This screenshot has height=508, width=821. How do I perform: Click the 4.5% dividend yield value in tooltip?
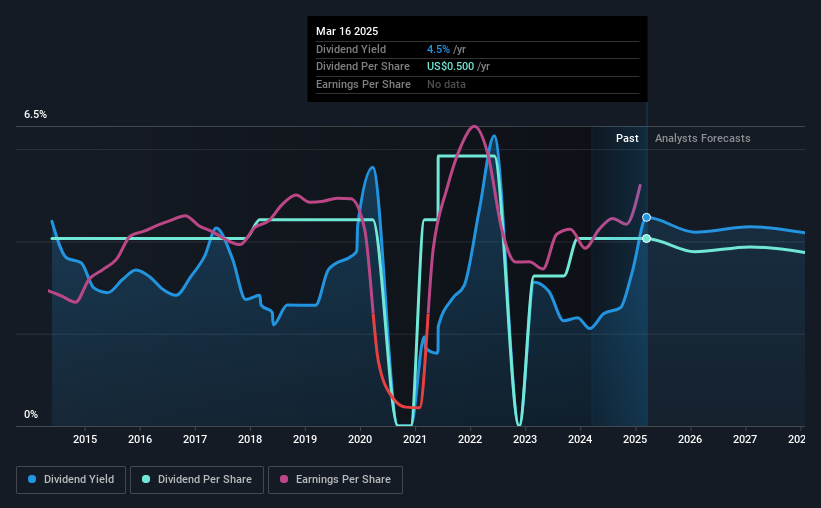pos(438,49)
